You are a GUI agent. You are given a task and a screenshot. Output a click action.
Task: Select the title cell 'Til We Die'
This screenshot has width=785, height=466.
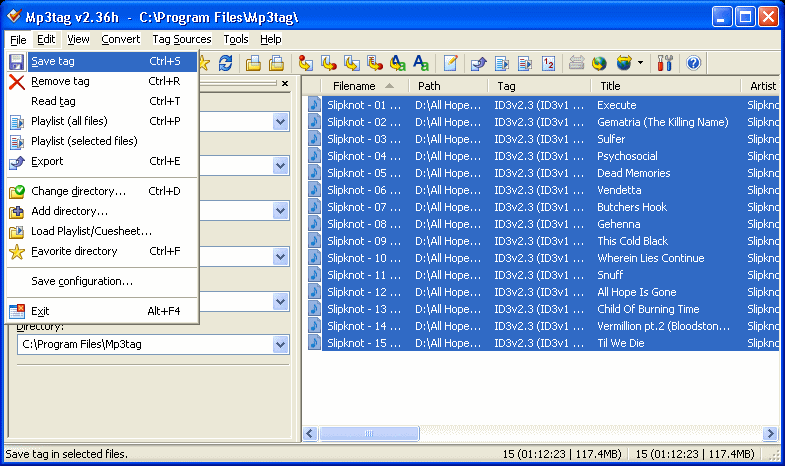[620, 343]
